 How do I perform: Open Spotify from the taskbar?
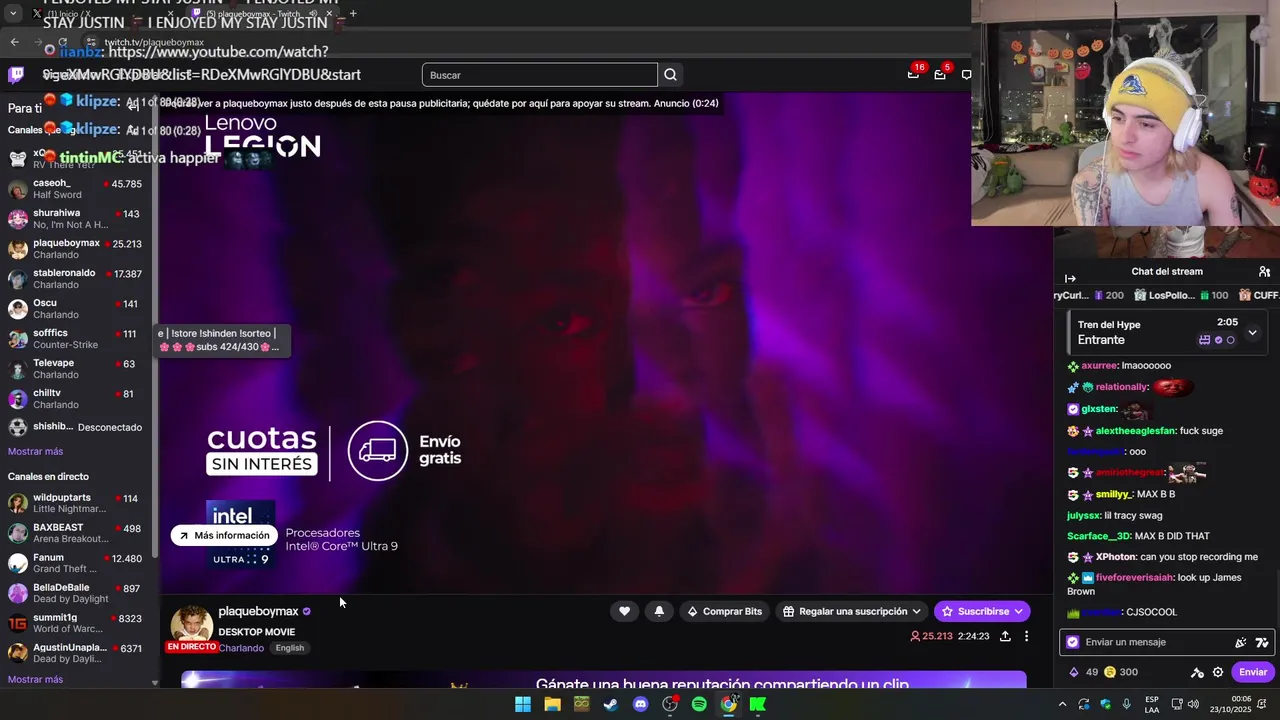point(699,704)
